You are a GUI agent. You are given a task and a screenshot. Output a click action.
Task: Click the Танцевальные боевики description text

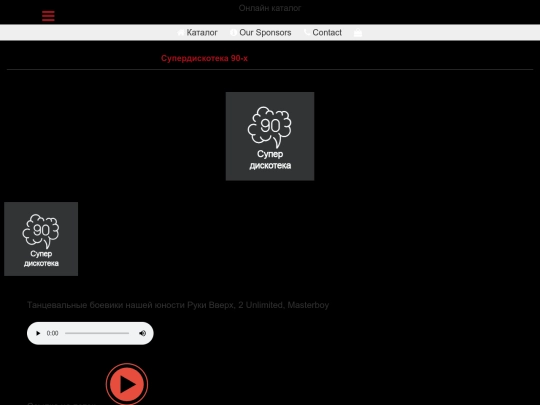click(178, 305)
